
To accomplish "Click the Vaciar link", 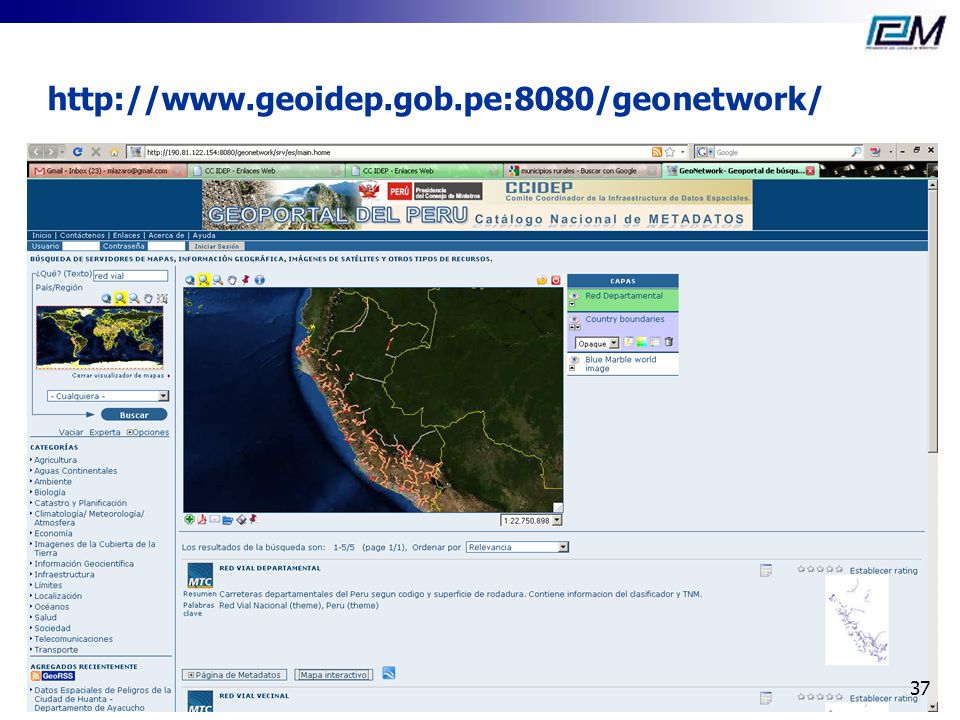I will (71, 432).
